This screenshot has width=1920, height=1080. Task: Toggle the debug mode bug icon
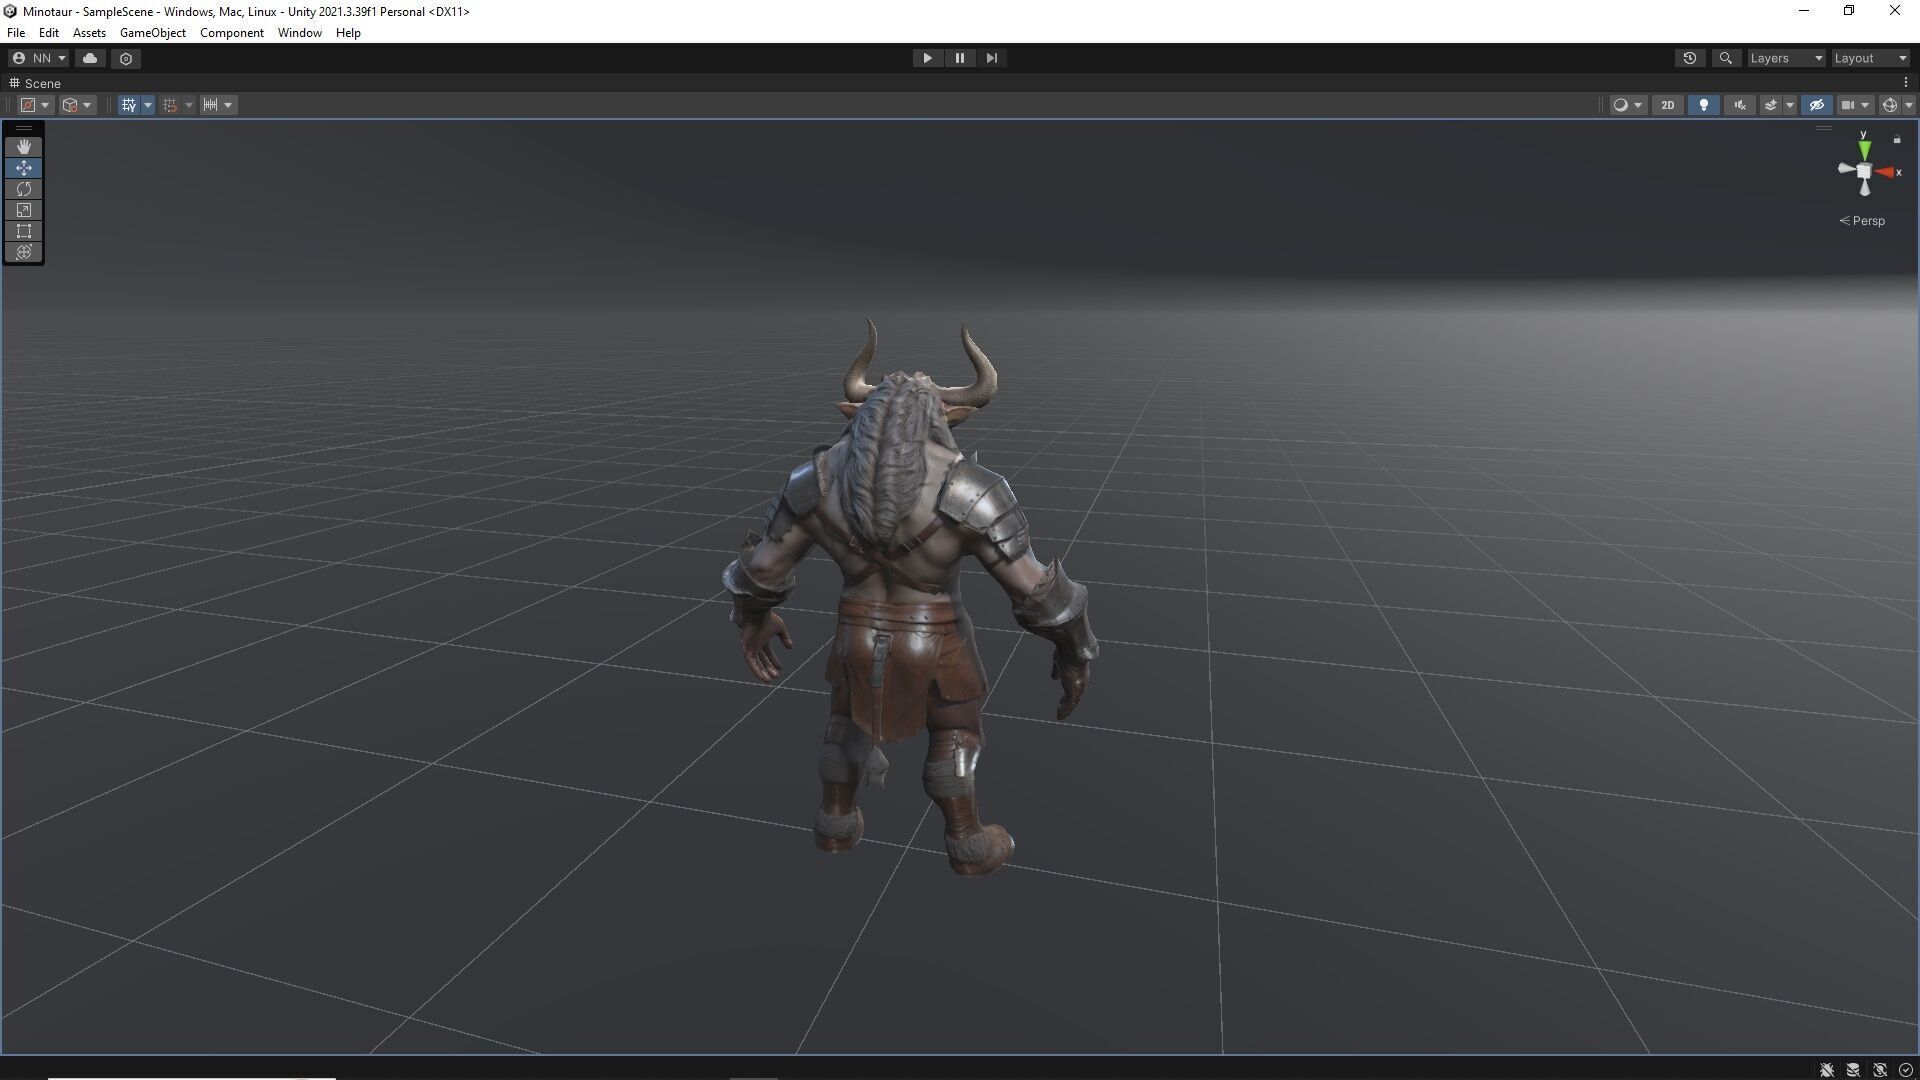pyautogui.click(x=1827, y=1070)
